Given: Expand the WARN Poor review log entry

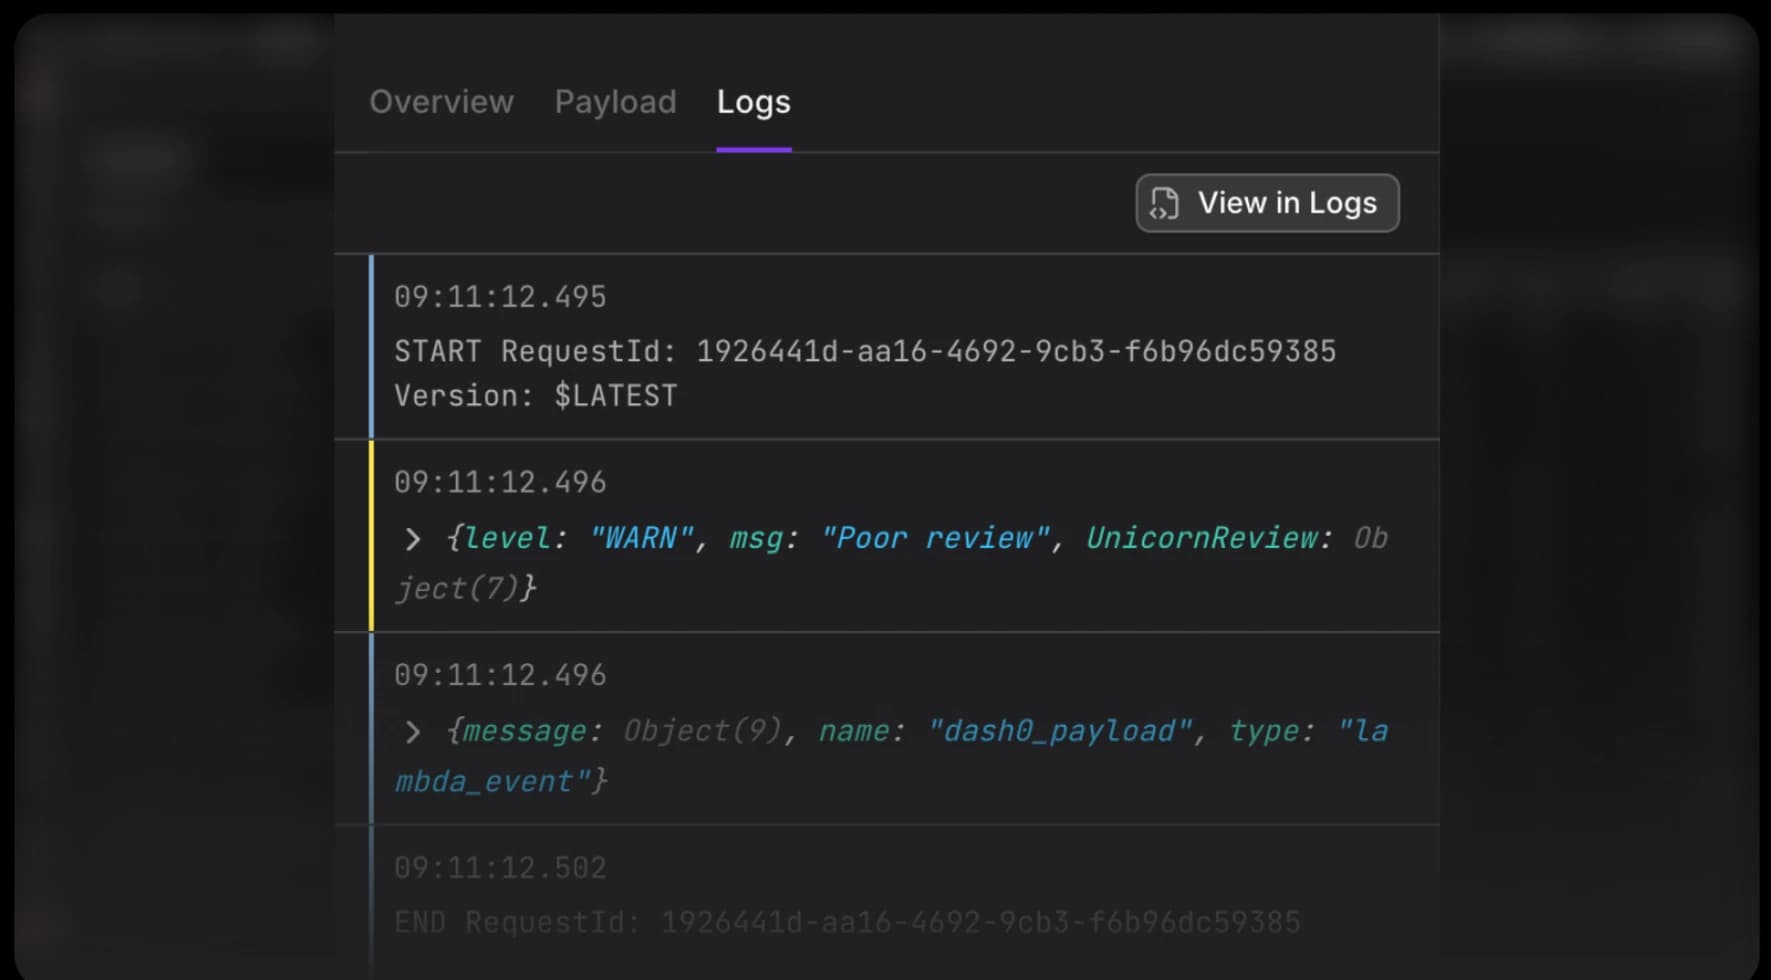Looking at the screenshot, I should pyautogui.click(x=412, y=540).
